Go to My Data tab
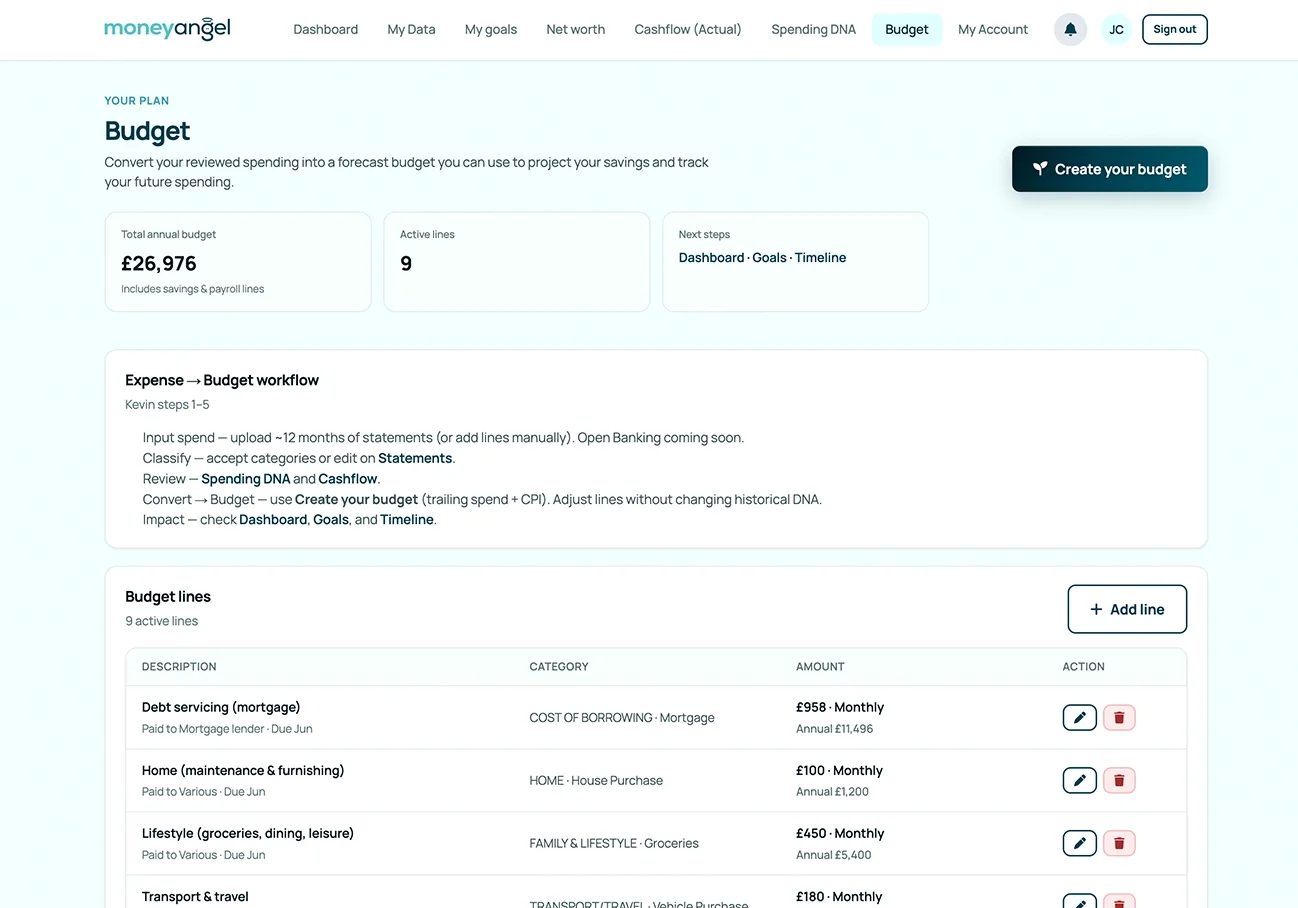The image size is (1298, 908). (411, 29)
